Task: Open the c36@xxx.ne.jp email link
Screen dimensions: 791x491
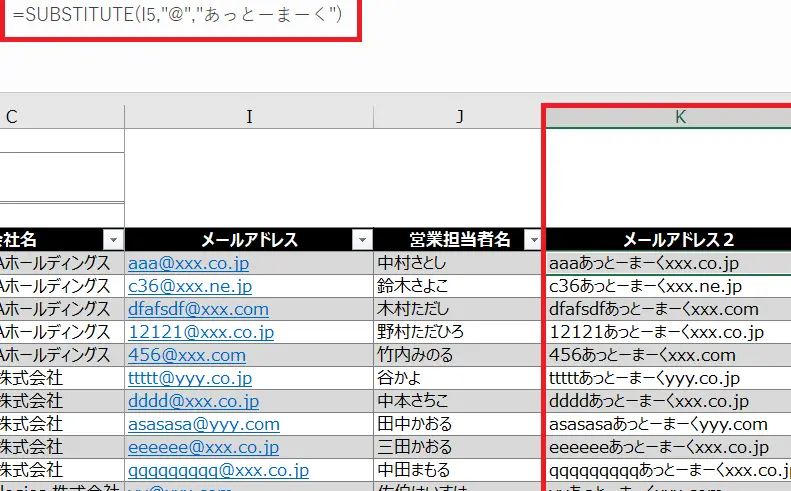Action: (x=187, y=286)
